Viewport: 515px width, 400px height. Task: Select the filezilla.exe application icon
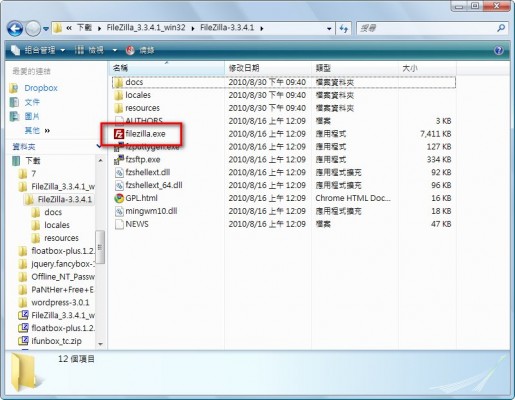point(119,134)
